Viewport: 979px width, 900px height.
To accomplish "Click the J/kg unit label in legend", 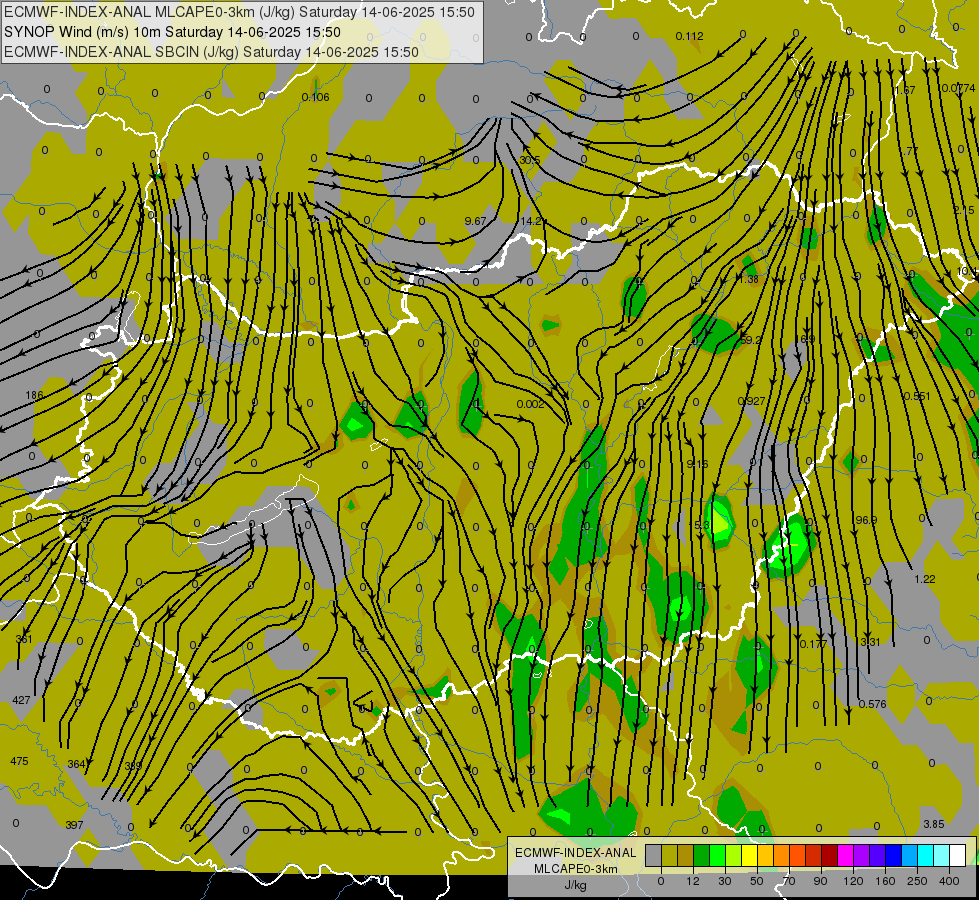I will tap(575, 885).
